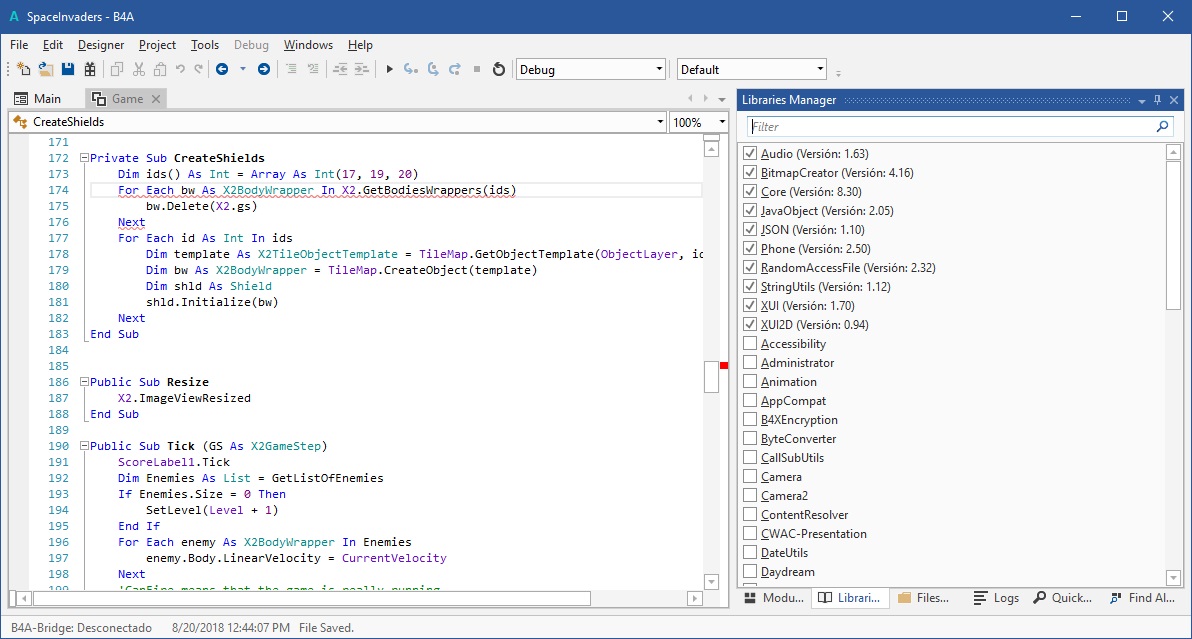Click the search magnifier in Libraries filter
Viewport: 1192px width, 639px height.
pos(1162,127)
